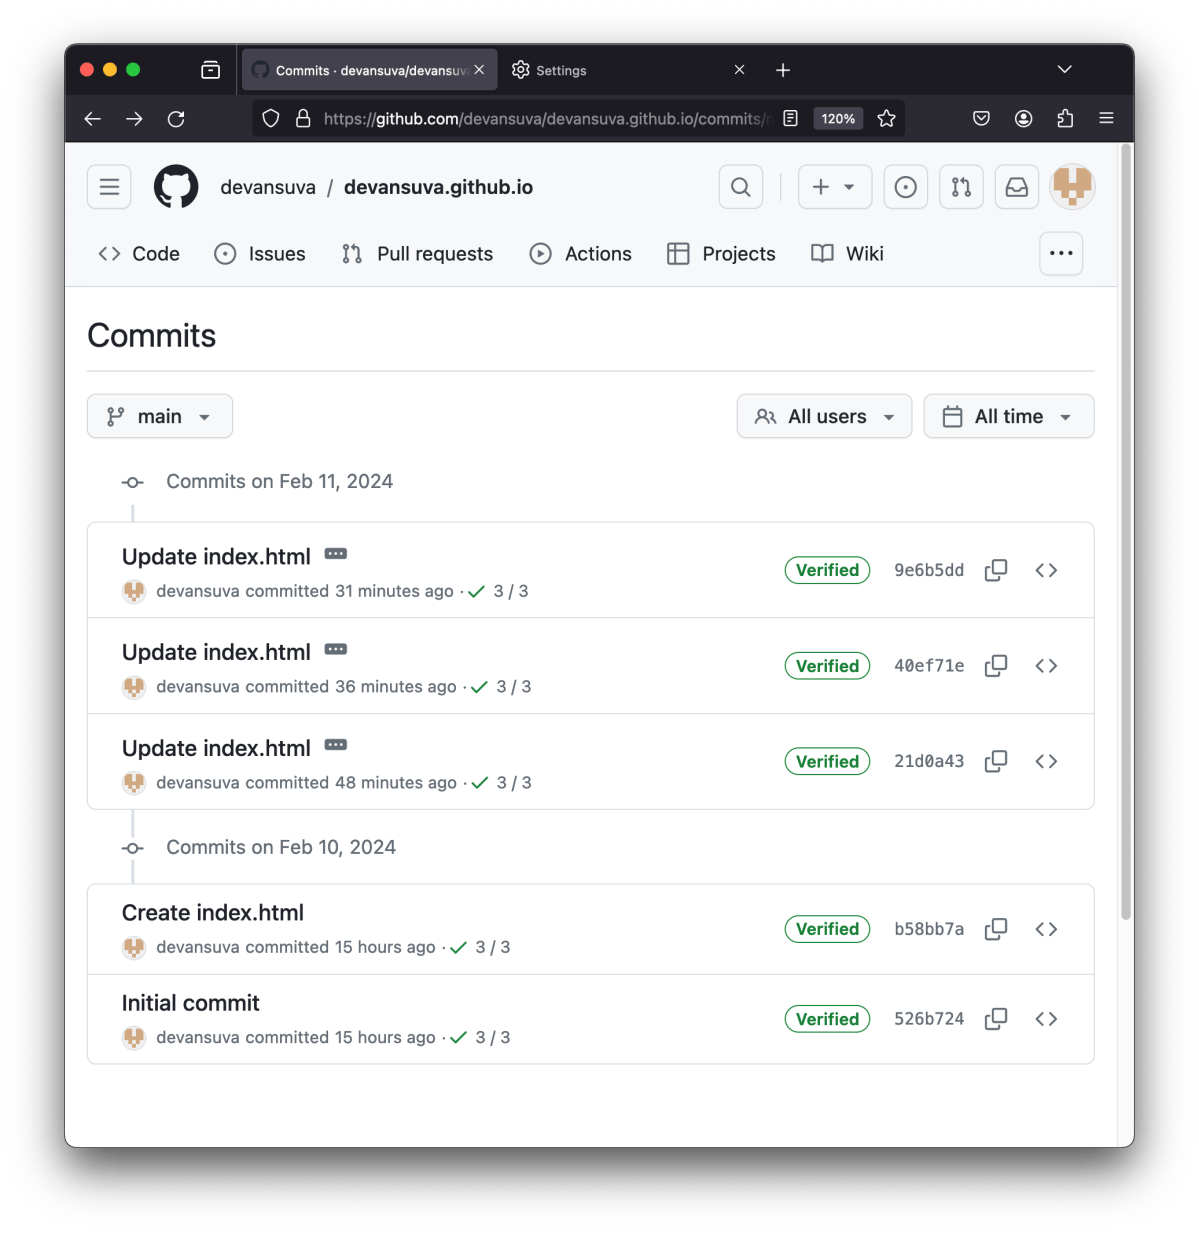Open Update index.html commit 48 minutes ago
The image size is (1199, 1233).
click(x=216, y=748)
